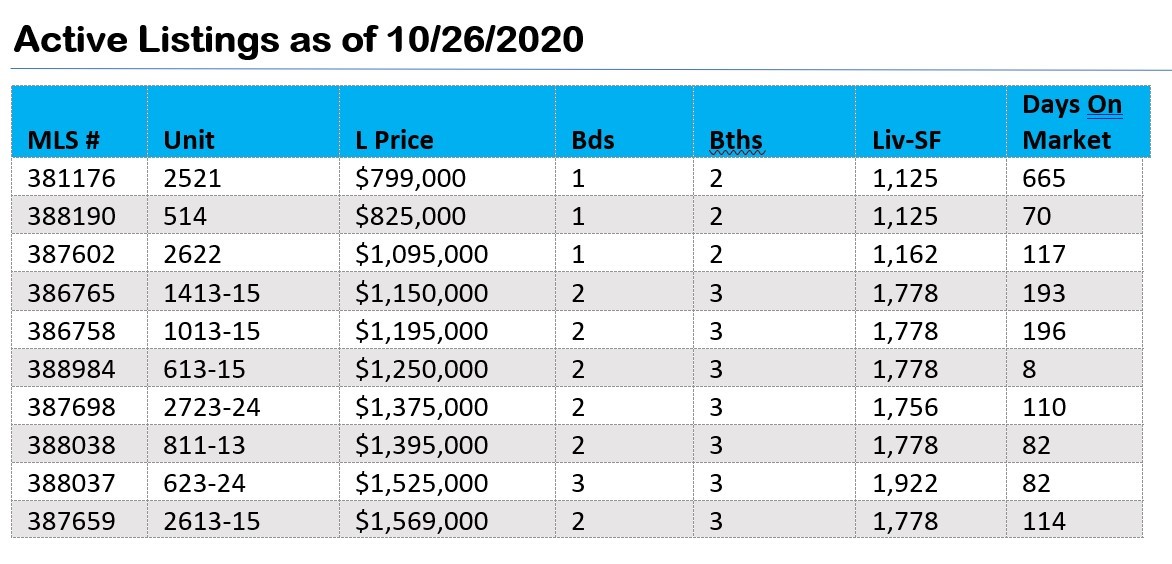Image resolution: width=1172 pixels, height=564 pixels.
Task: Click the L Price column header
Action: tap(394, 141)
